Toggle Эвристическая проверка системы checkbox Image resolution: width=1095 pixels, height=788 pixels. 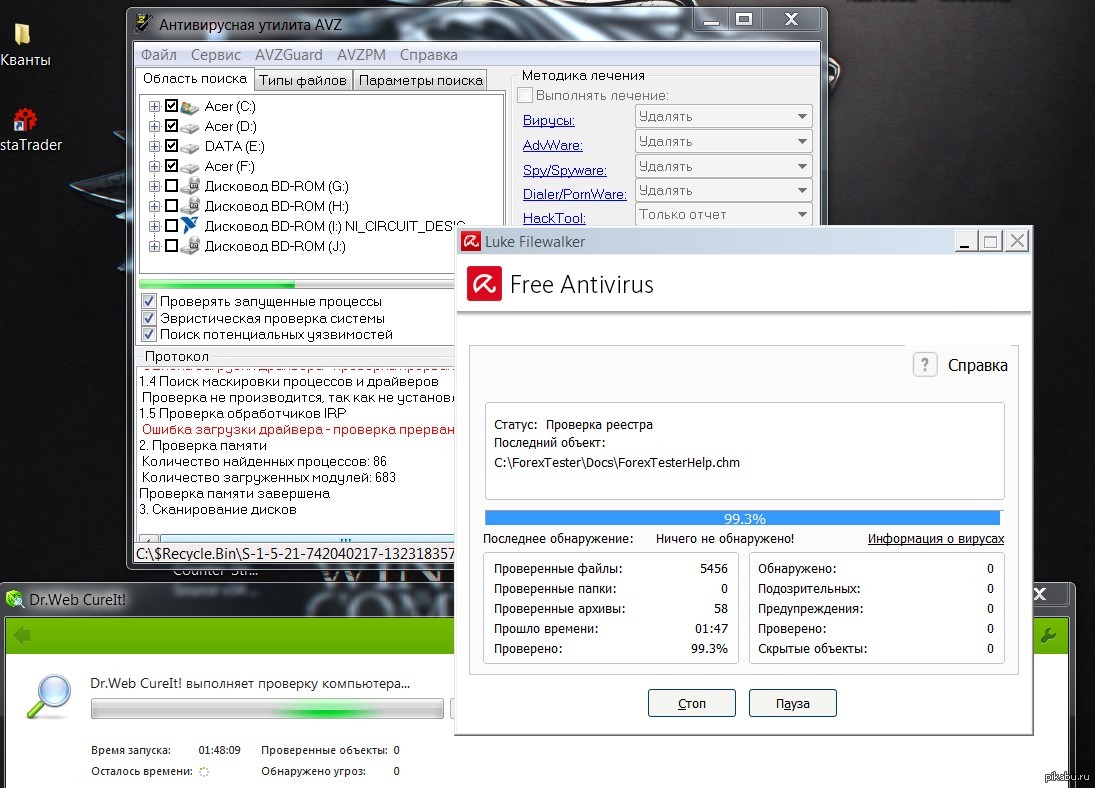149,318
